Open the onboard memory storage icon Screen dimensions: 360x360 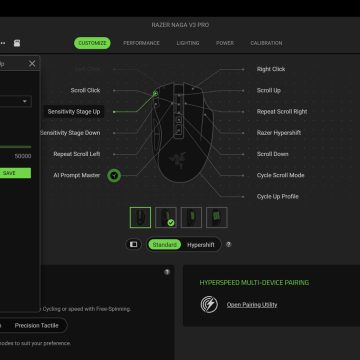point(17,43)
